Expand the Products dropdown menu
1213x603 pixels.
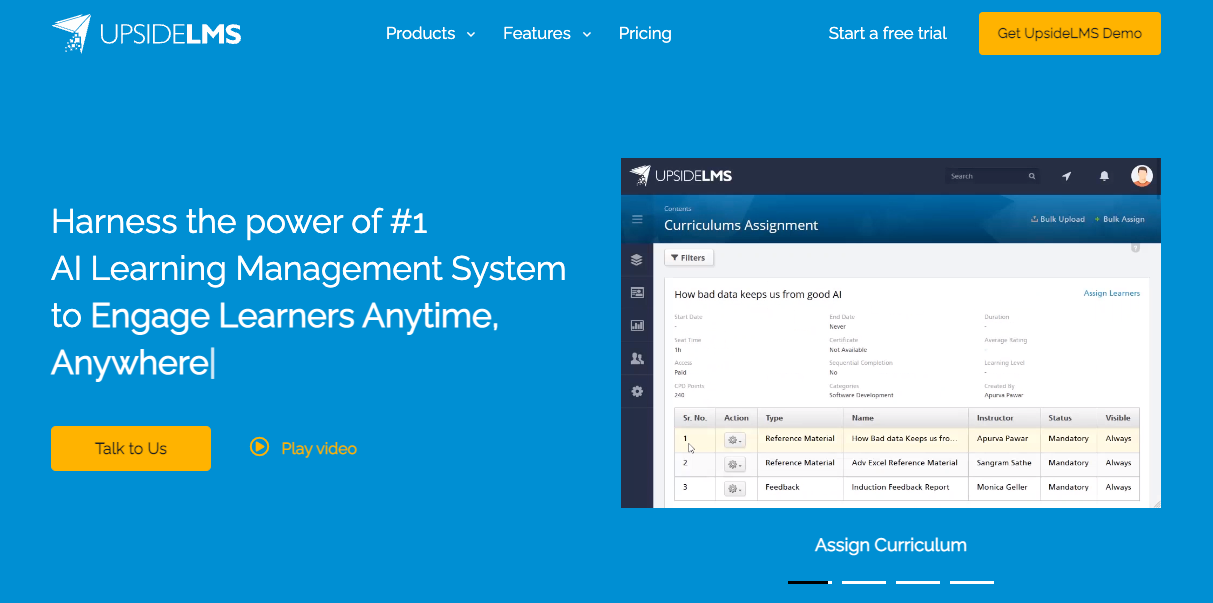pyautogui.click(x=431, y=33)
